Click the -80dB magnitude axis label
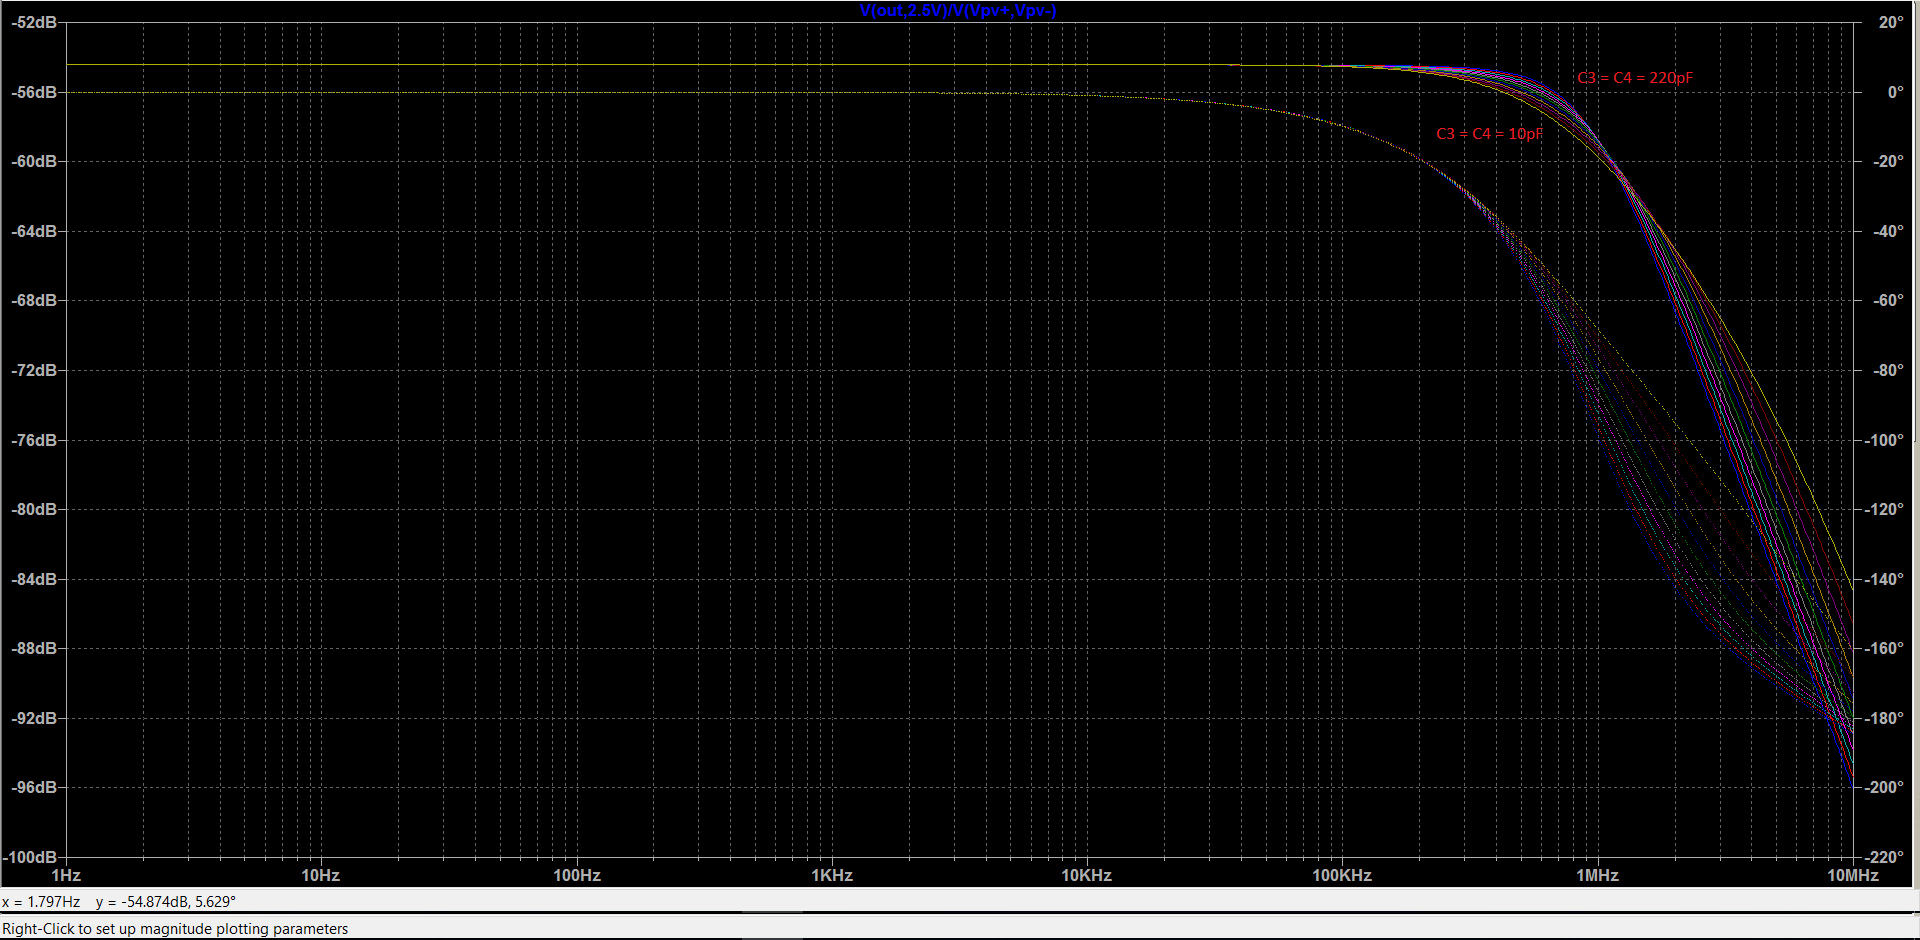The image size is (1920, 940). 34,509
